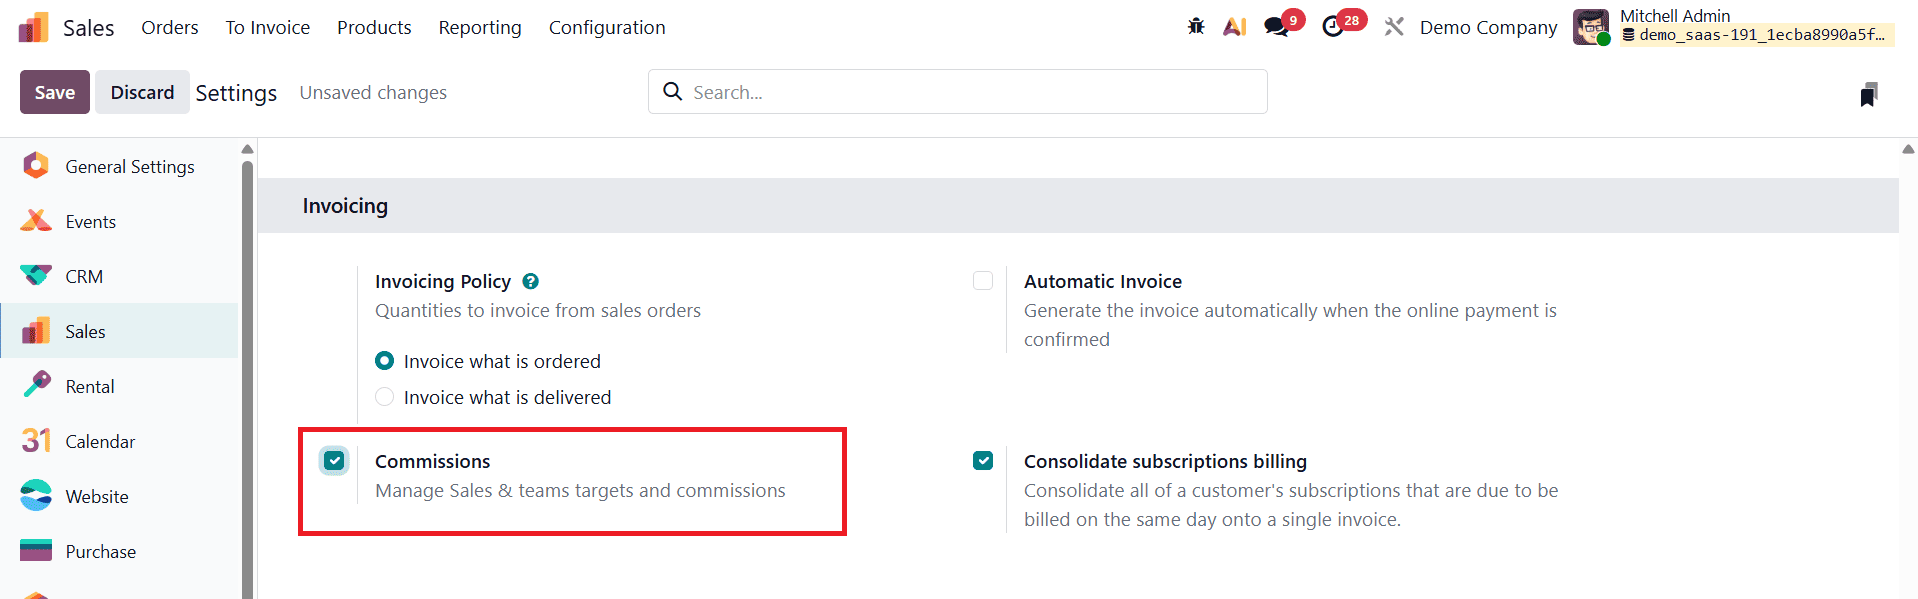Open the Mitchell Admin user menu
Screen dimensions: 1918x599
1674,16
